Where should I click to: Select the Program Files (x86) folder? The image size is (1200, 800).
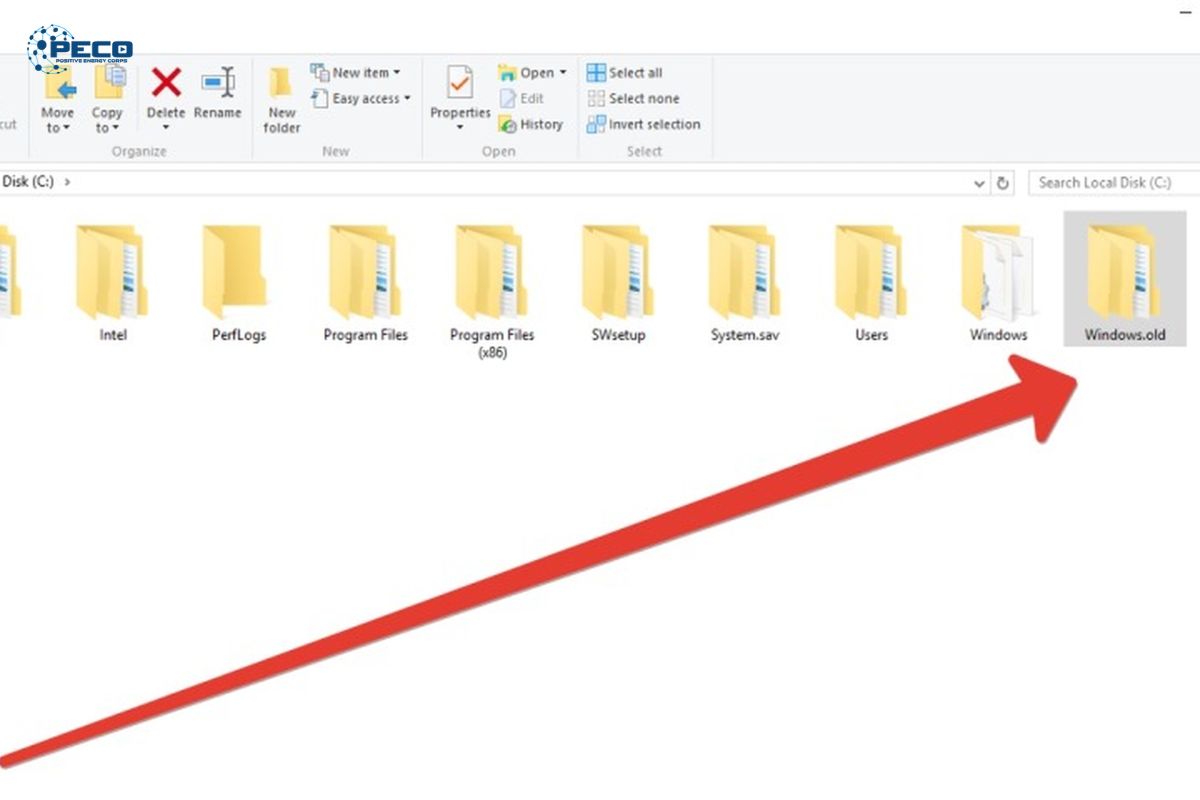[492, 291]
